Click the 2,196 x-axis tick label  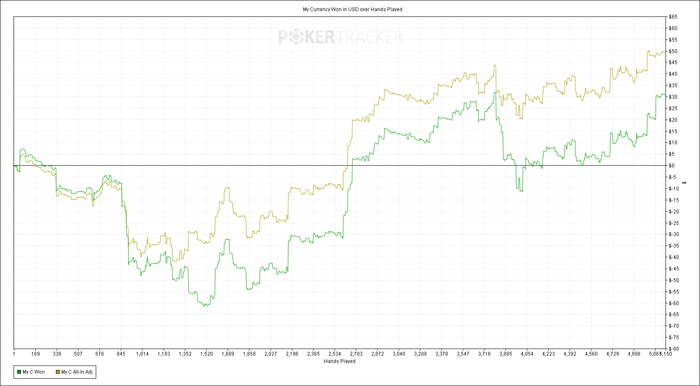292,355
